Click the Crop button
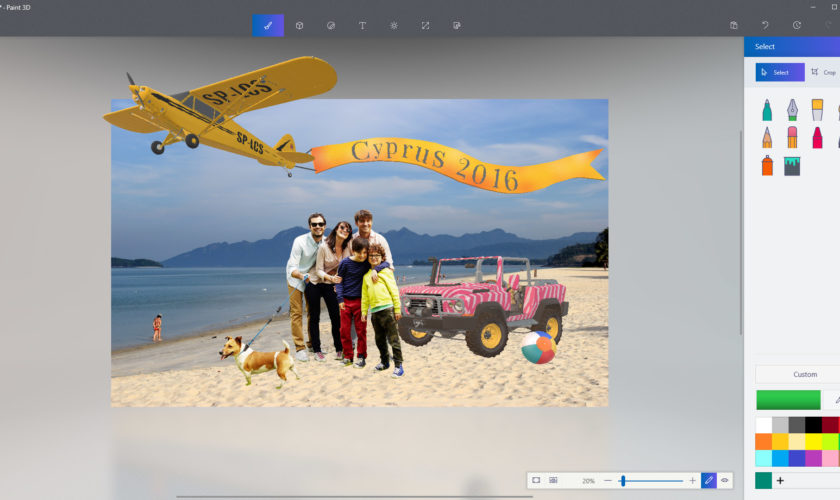Viewport: 840px width, 500px height. (x=823, y=72)
